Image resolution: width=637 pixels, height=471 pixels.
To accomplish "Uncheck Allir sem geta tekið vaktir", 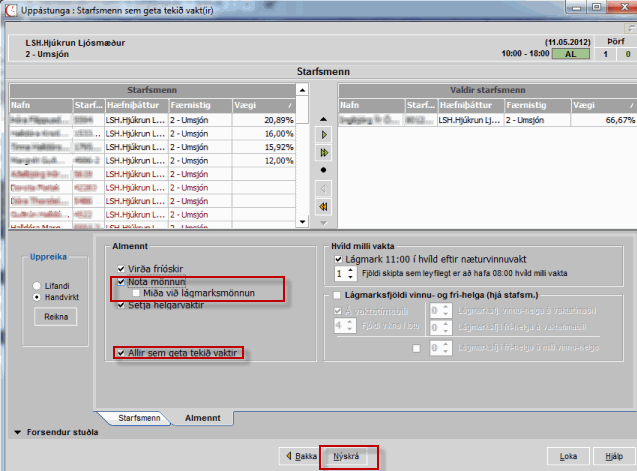I will [x=121, y=353].
